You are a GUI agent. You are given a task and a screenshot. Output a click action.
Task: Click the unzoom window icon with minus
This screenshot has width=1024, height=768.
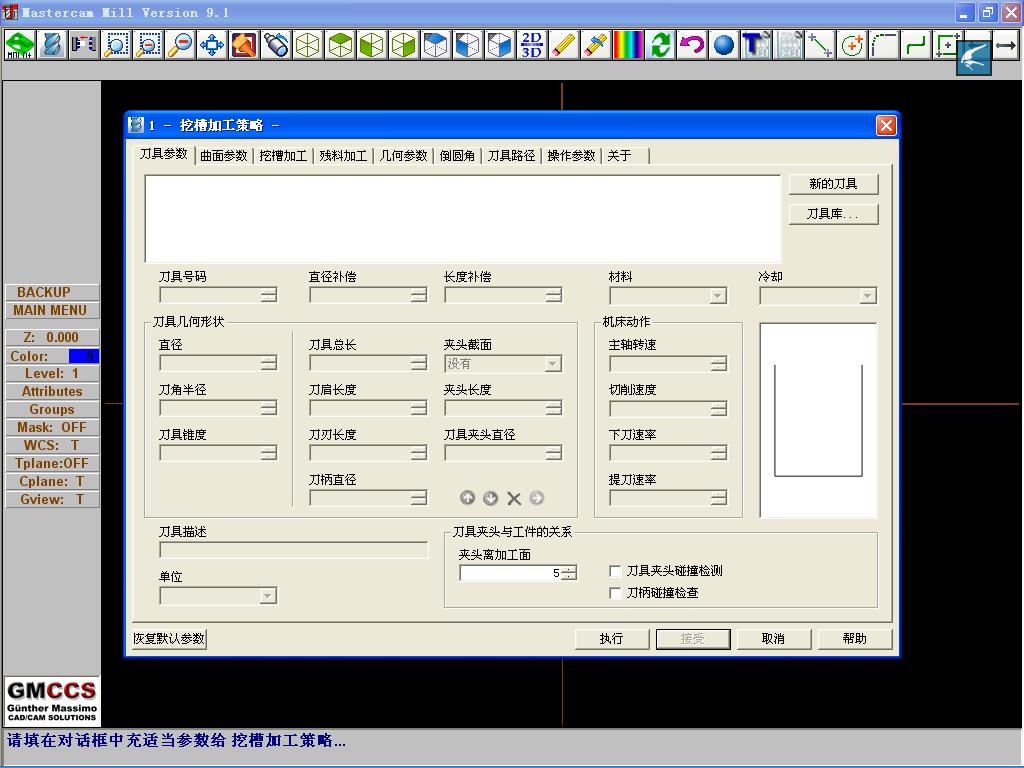click(148, 45)
